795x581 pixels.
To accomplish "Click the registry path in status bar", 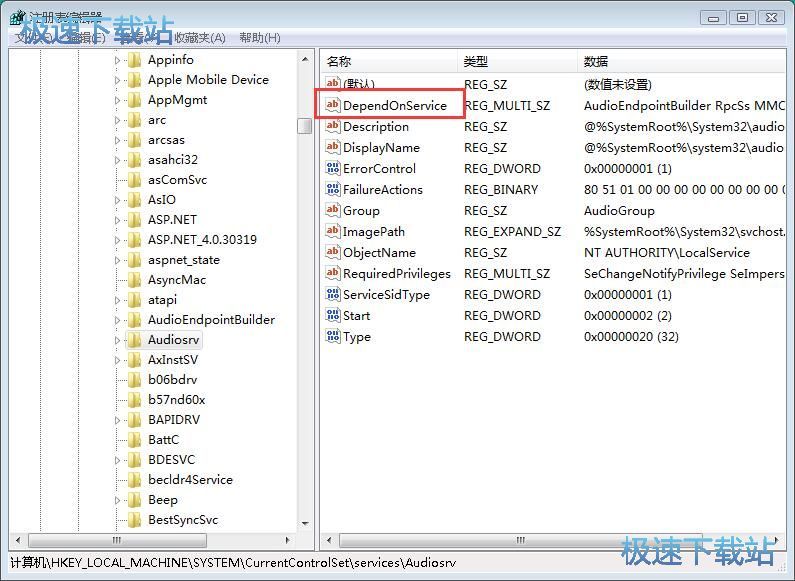I will coord(233,563).
